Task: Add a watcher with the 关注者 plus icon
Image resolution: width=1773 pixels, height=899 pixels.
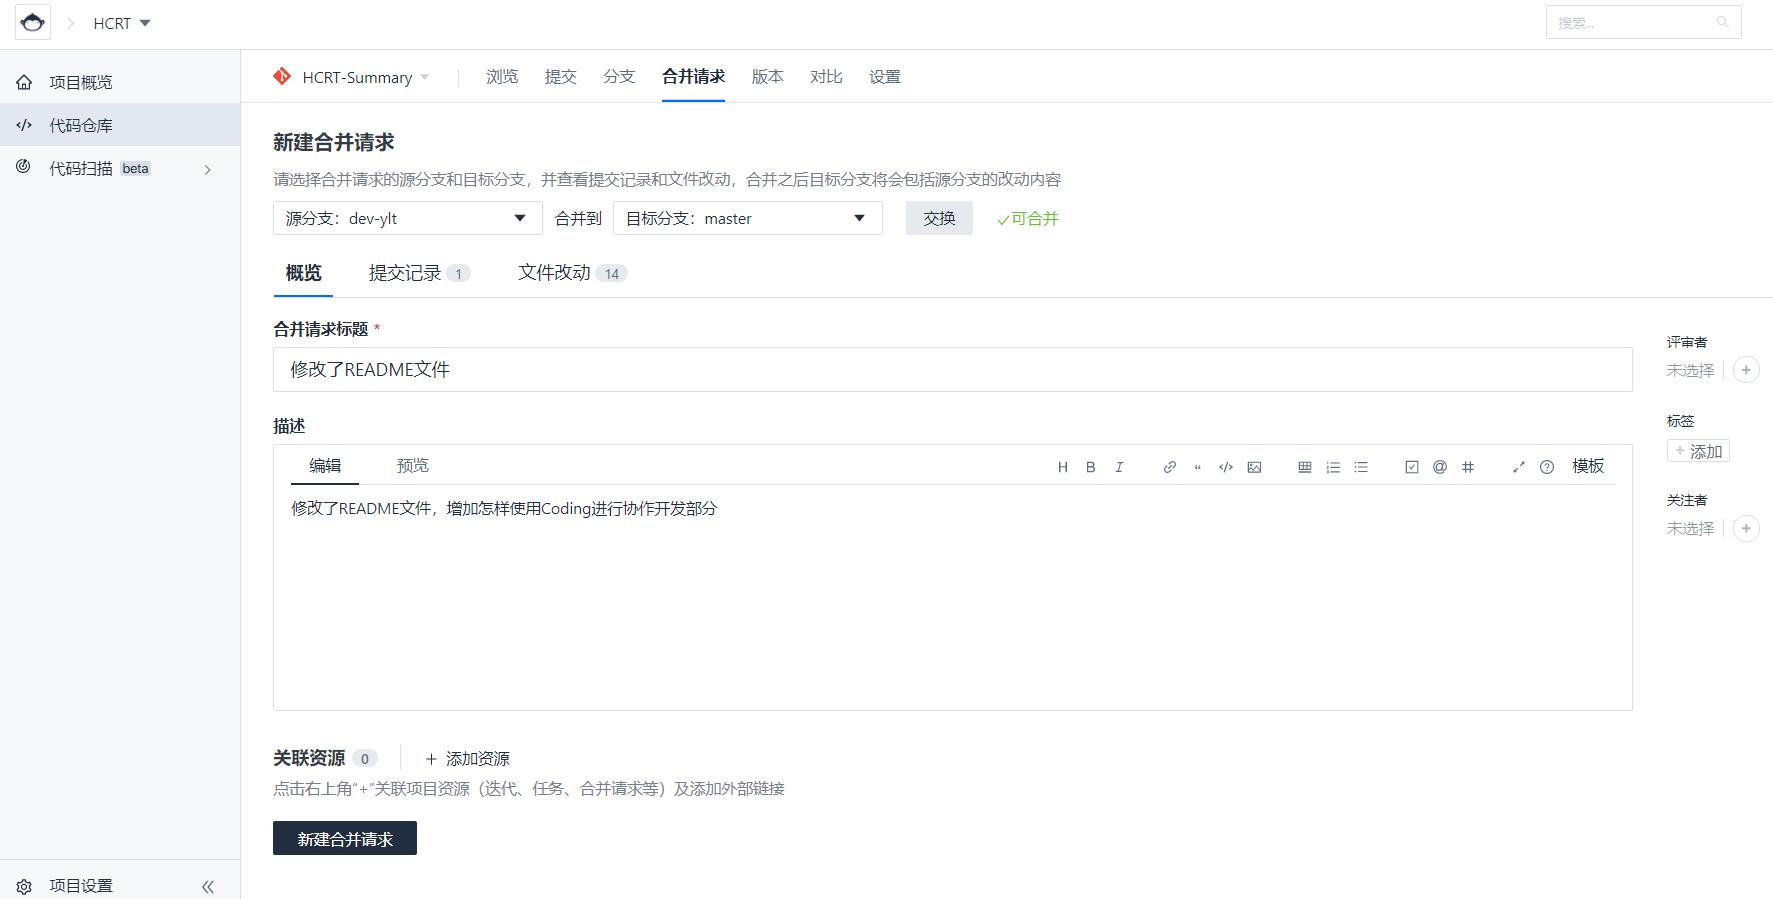Action: click(x=1746, y=528)
